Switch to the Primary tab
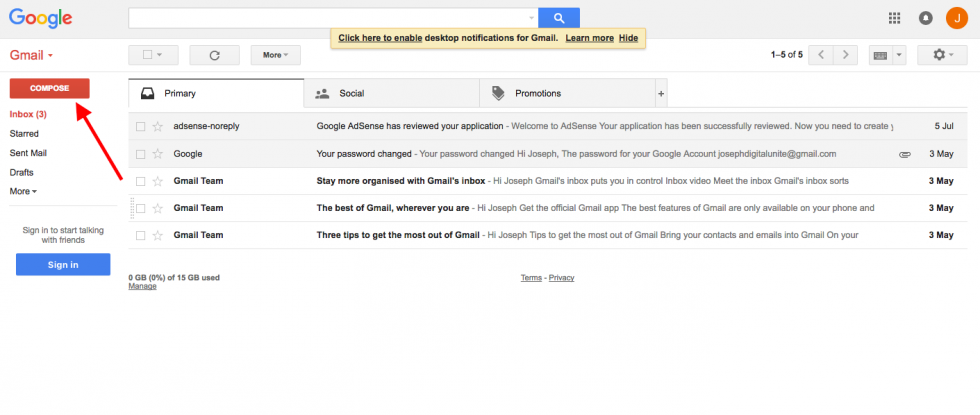Viewport: 980px width, 415px height. tap(216, 94)
